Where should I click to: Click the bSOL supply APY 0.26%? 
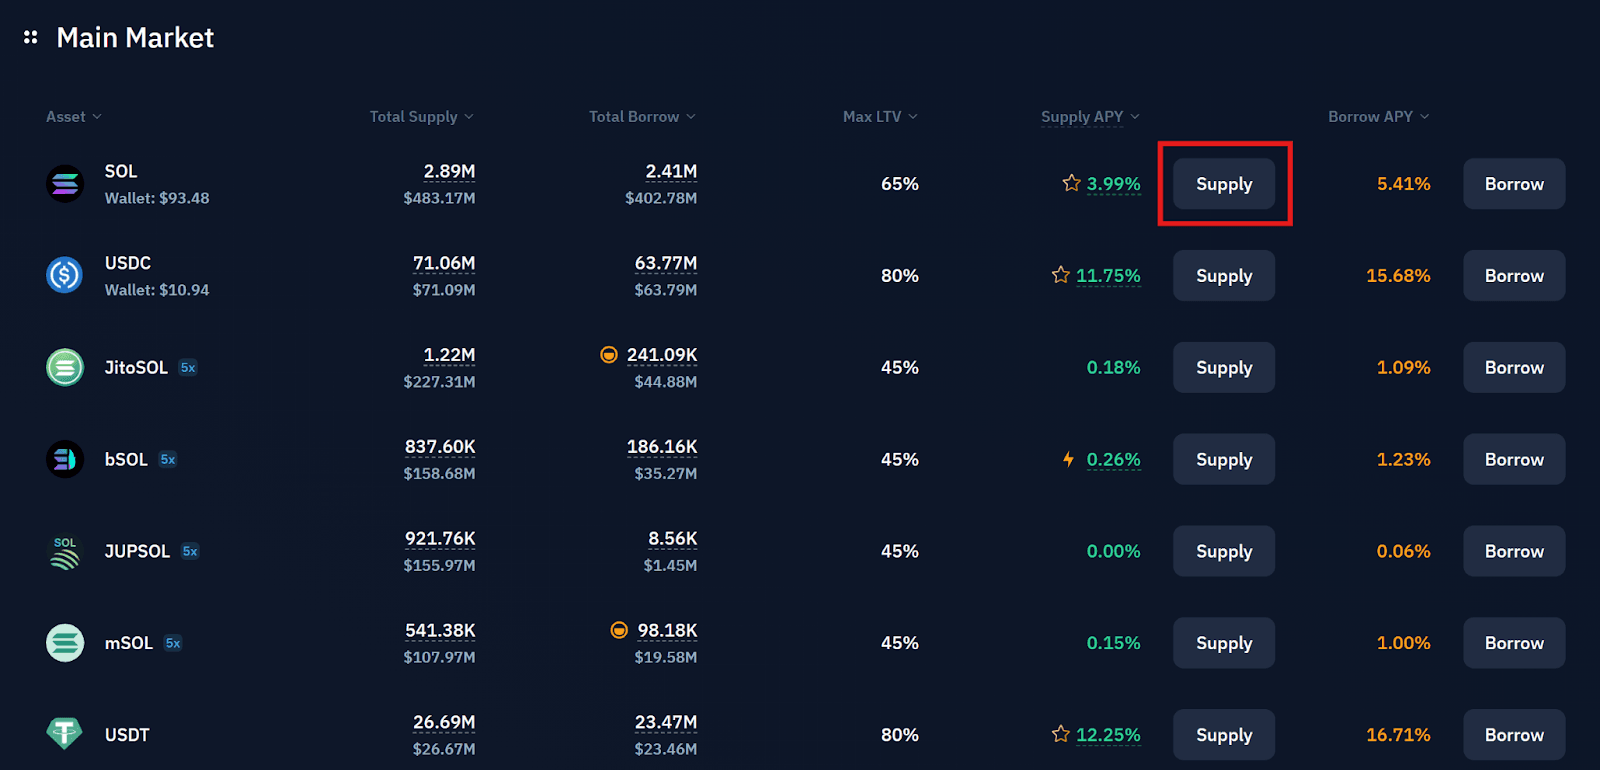[1113, 459]
